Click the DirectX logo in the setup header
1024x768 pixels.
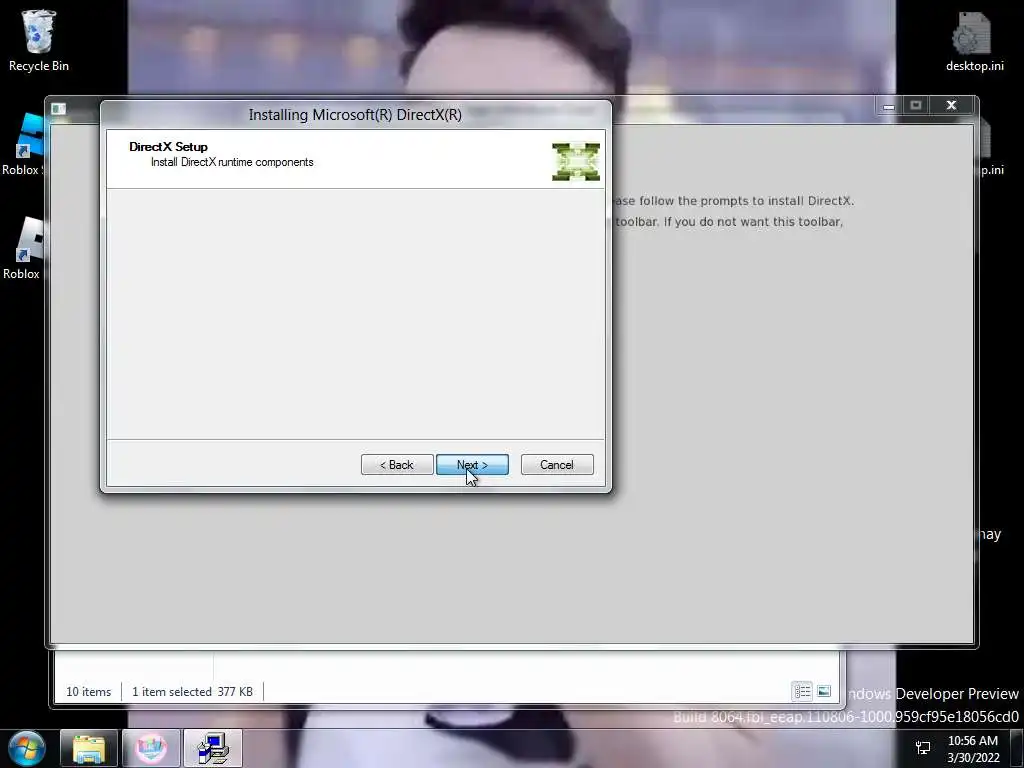click(575, 161)
